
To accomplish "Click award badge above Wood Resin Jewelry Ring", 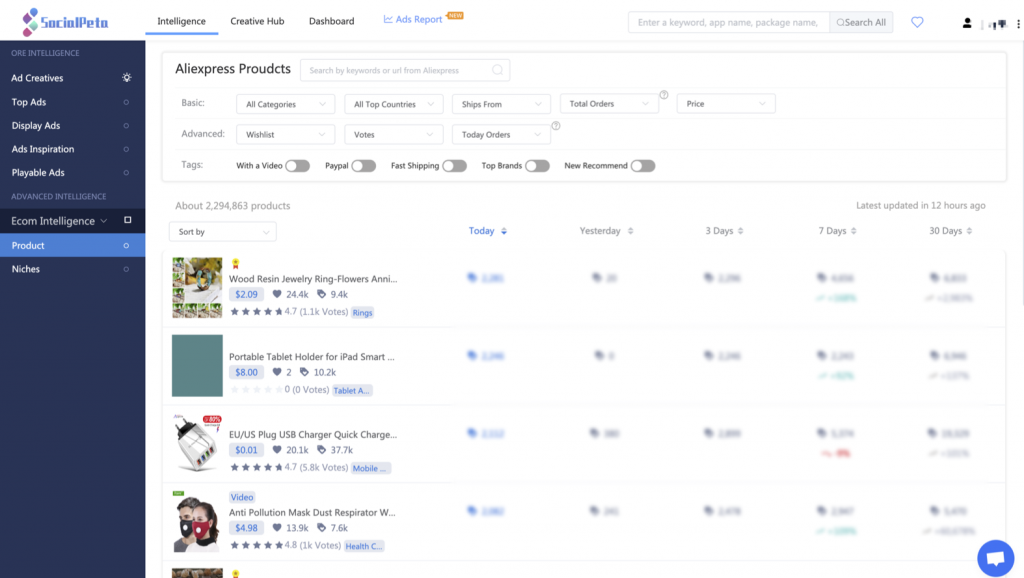I will 236,264.
